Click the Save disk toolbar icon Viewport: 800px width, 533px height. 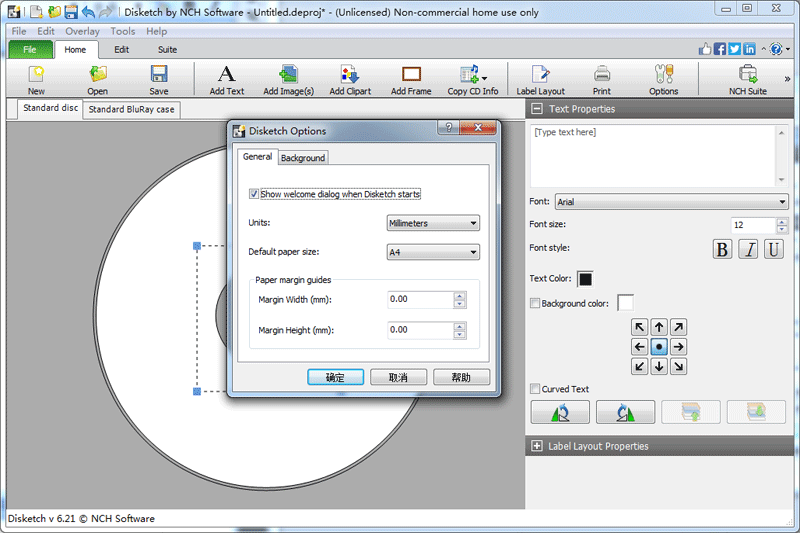pos(159,80)
